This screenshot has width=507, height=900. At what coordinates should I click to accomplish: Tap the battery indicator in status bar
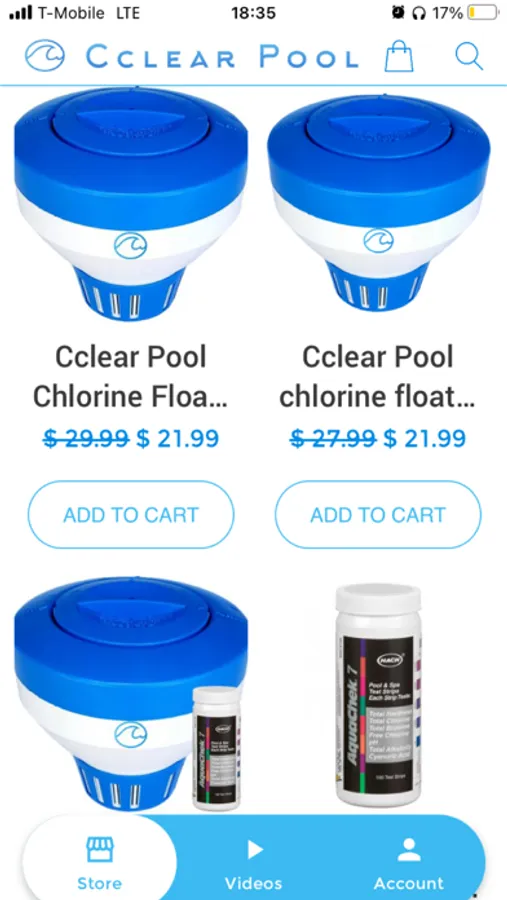pos(482,13)
